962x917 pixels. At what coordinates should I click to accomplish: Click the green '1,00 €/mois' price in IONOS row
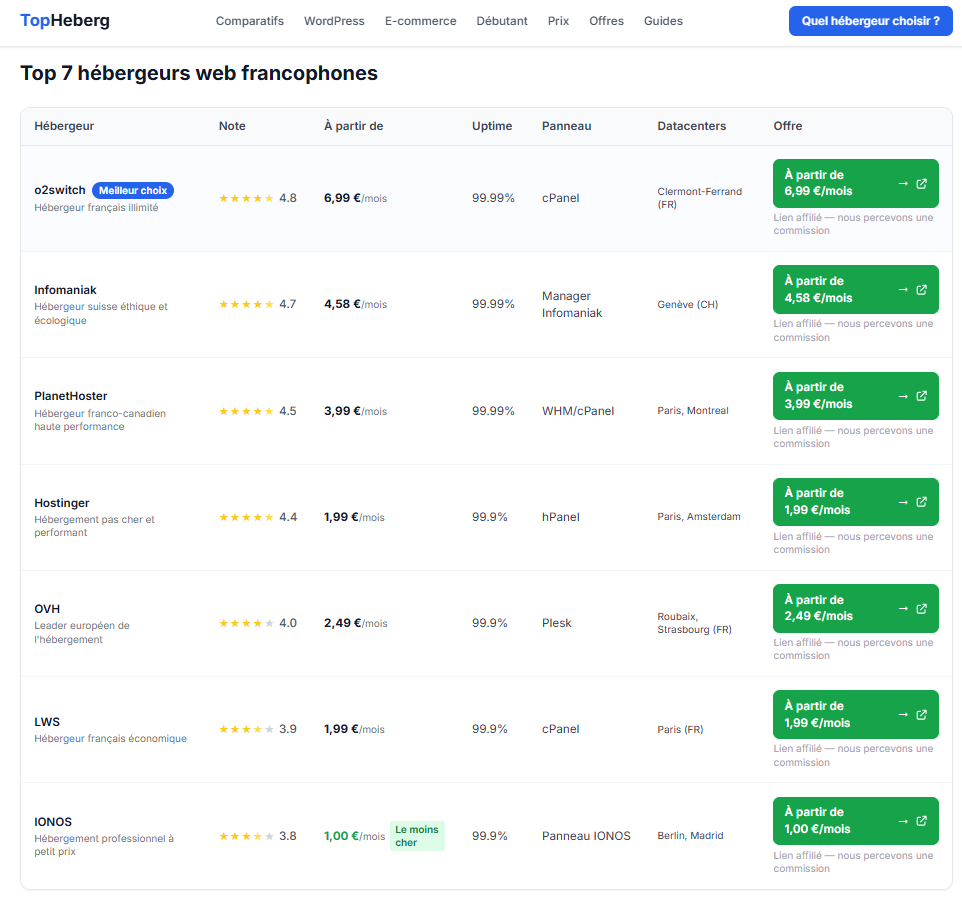(x=355, y=836)
